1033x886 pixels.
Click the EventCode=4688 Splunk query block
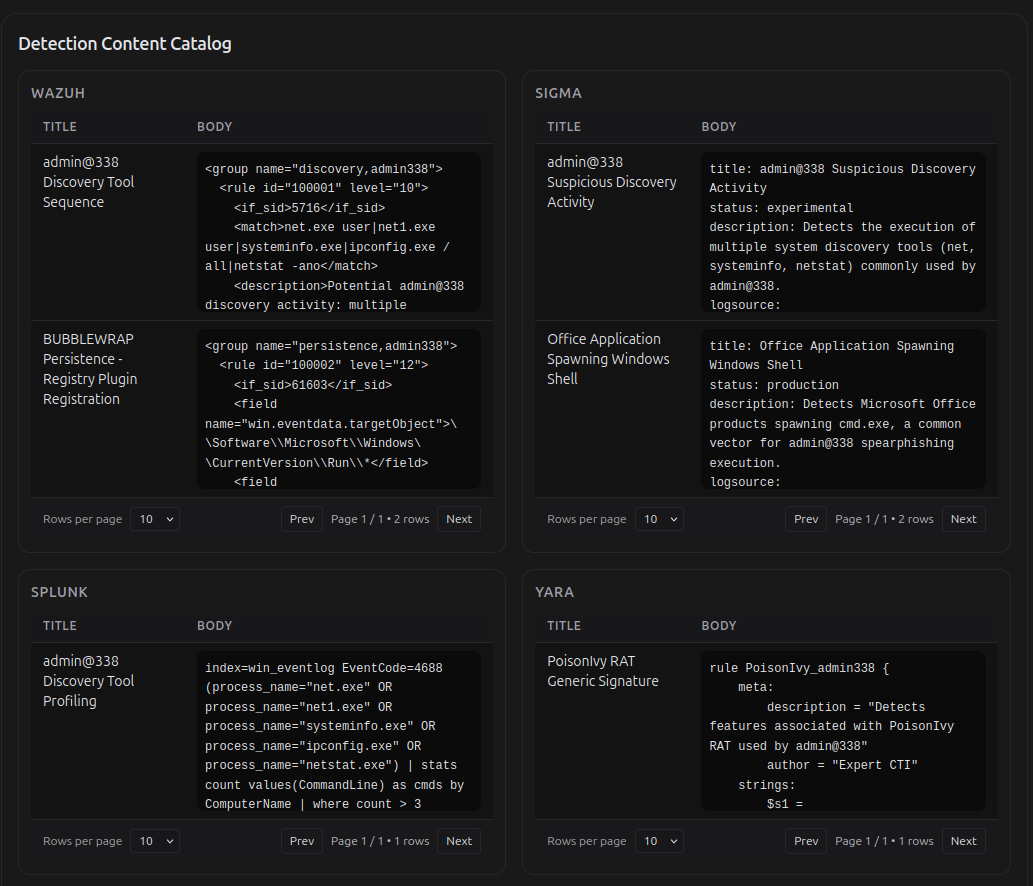[x=339, y=731]
